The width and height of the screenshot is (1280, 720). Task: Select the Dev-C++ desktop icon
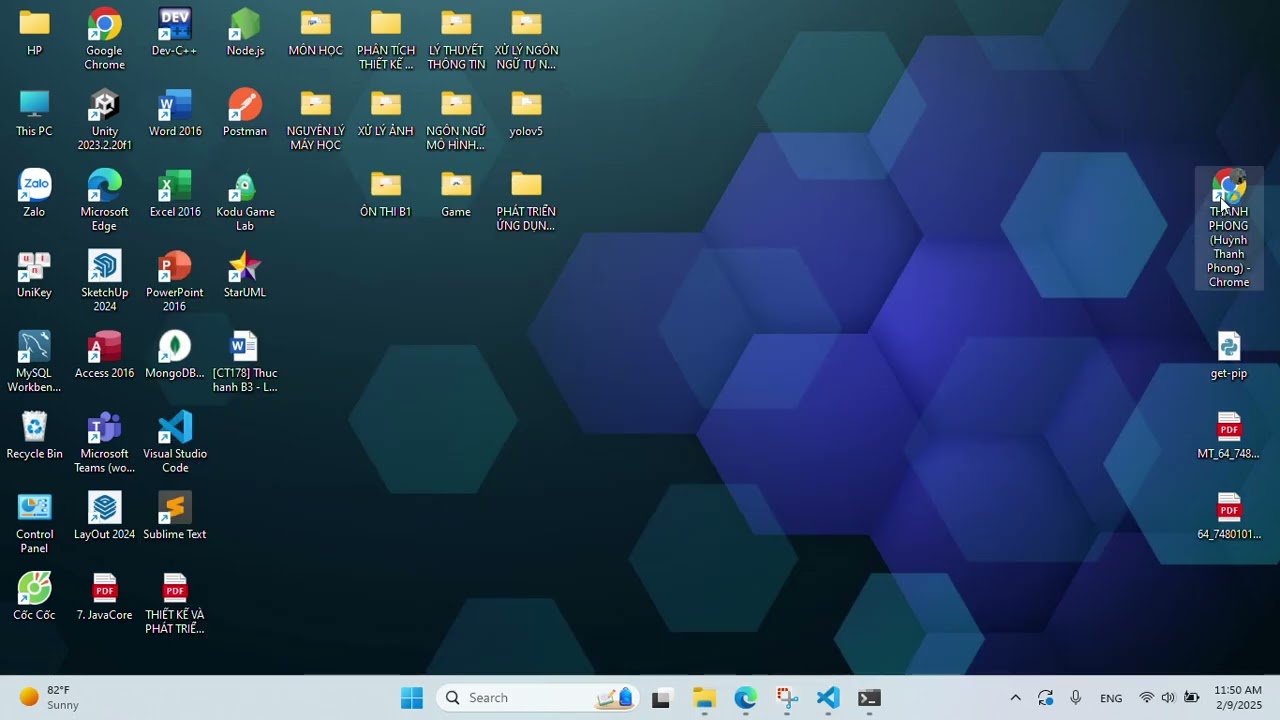pos(175,33)
